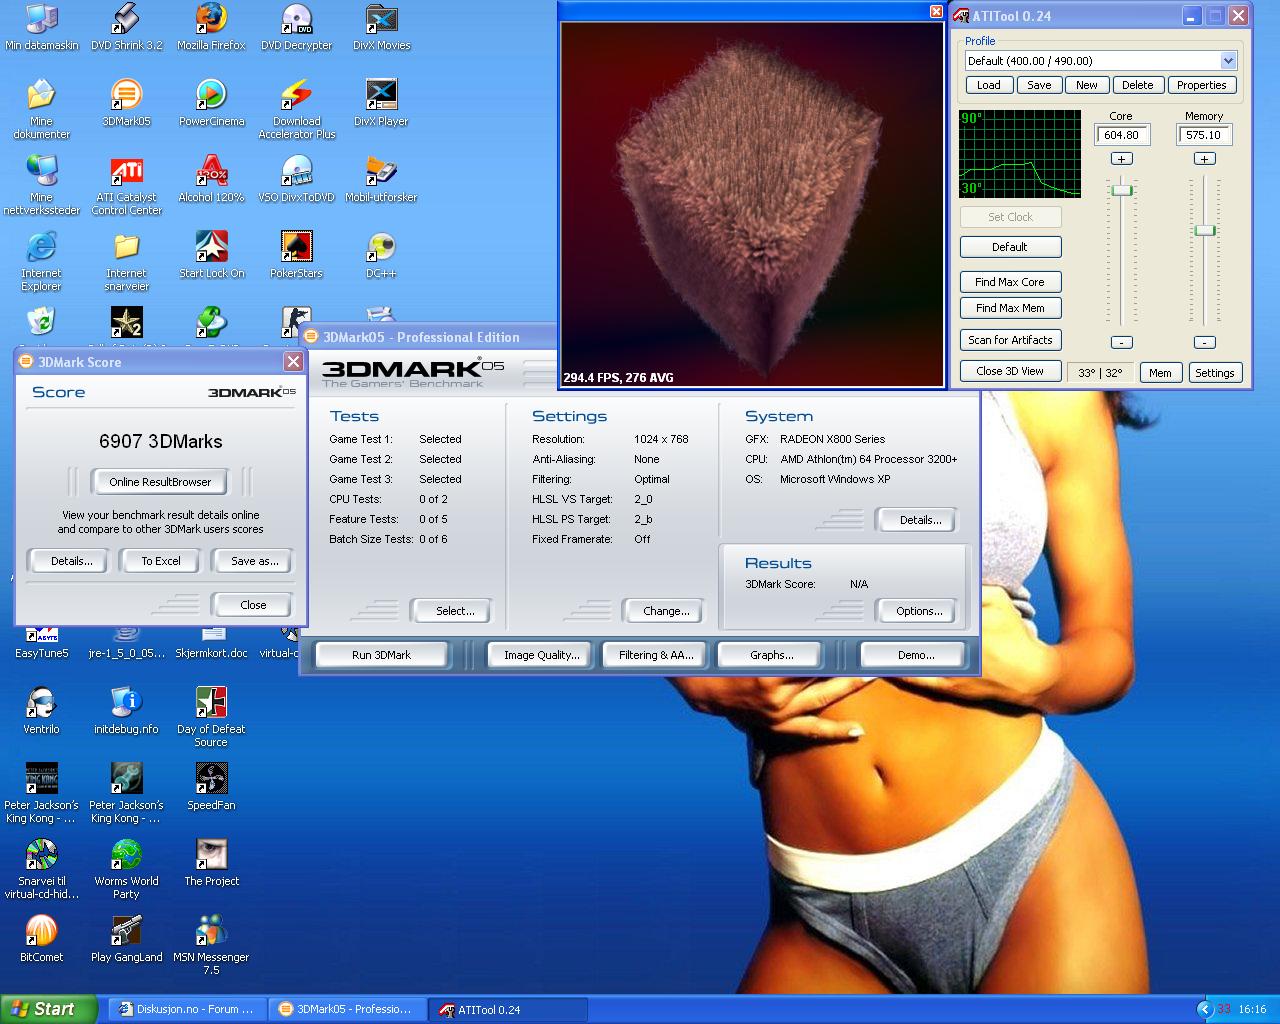This screenshot has width=1280, height=1024.
Task: Open the MSN Messenger 7.5 icon
Action: [211, 945]
